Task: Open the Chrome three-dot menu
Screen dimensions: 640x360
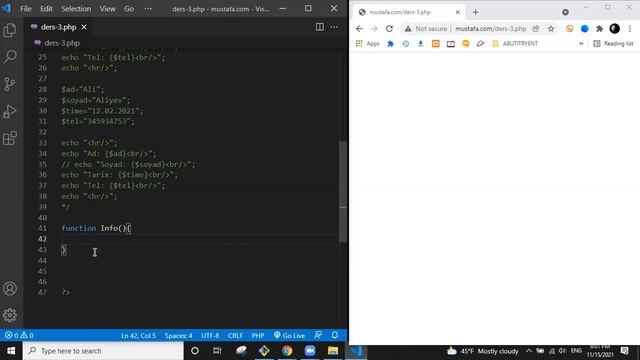Action: pos(630,29)
